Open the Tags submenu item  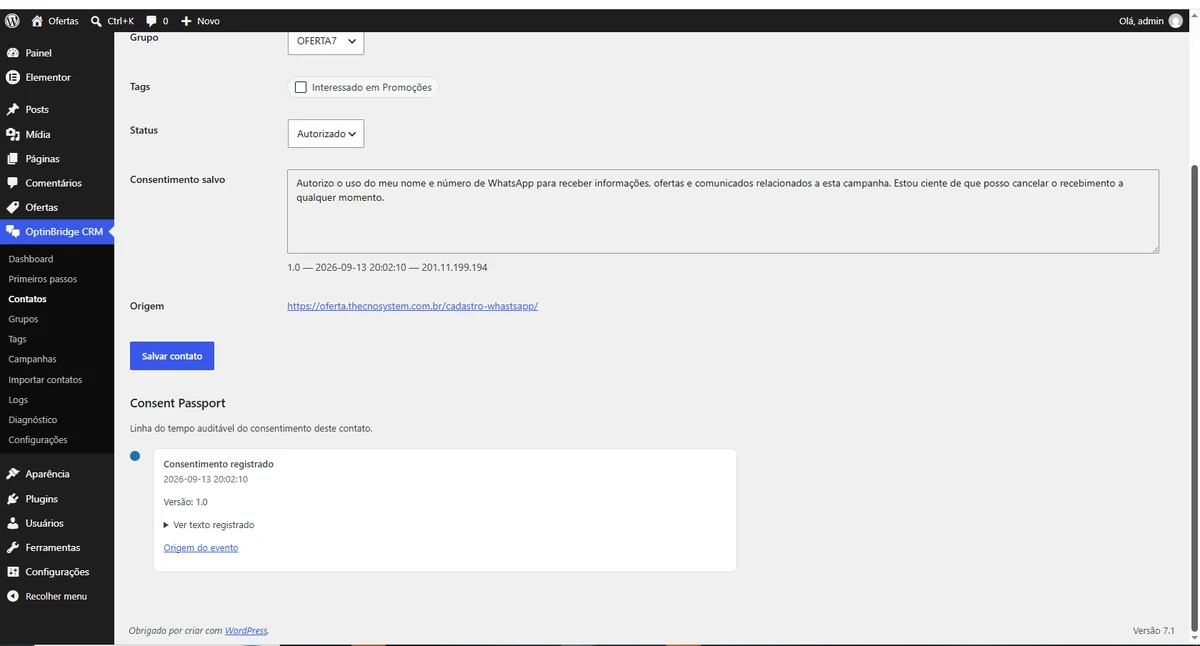[x=17, y=339]
